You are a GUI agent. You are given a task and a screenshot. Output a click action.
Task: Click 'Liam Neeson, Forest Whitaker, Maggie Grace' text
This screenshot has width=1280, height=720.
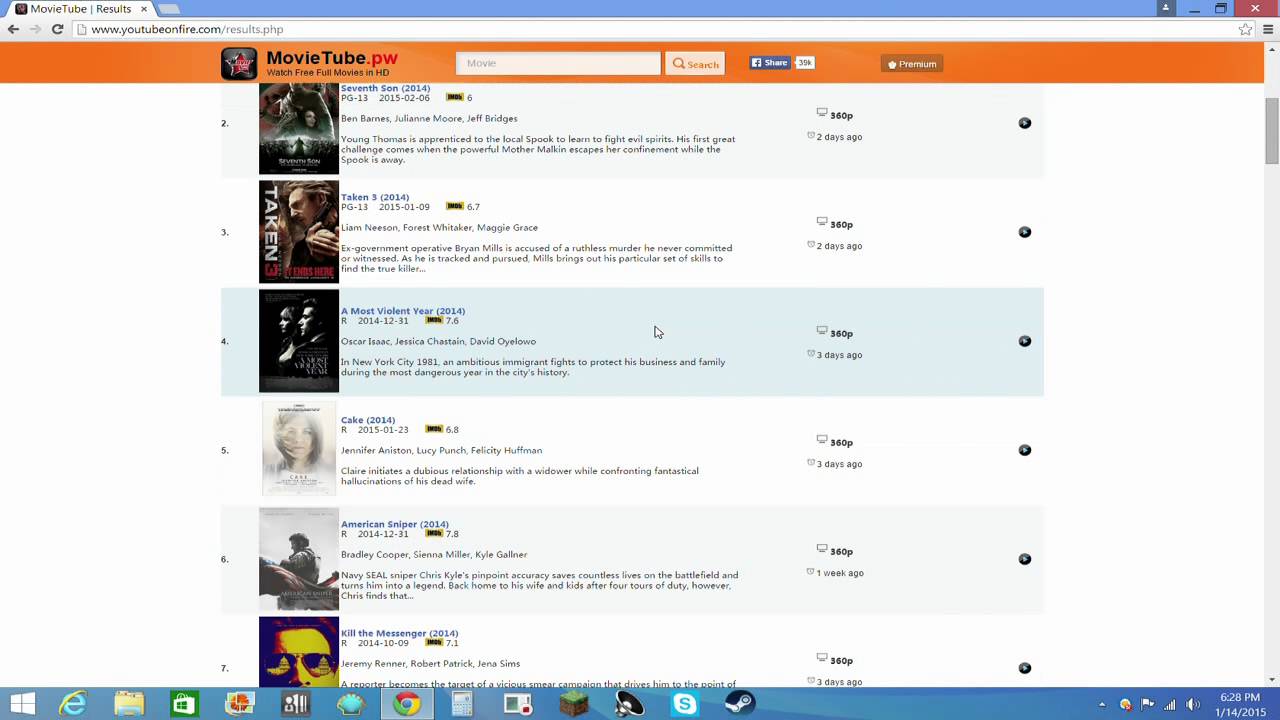pyautogui.click(x=439, y=227)
